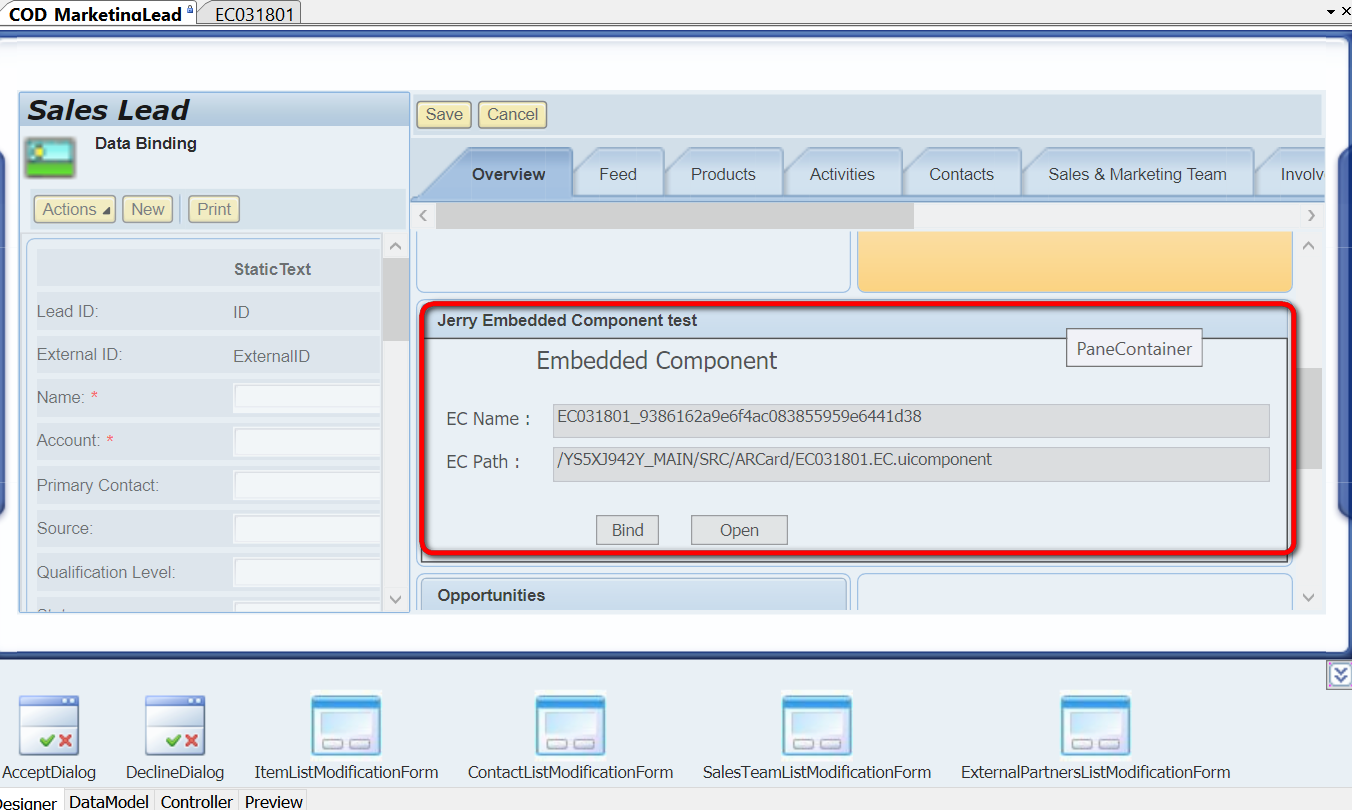This screenshot has height=810, width=1352.
Task: Switch to the Designer view tab
Action: coord(28,802)
